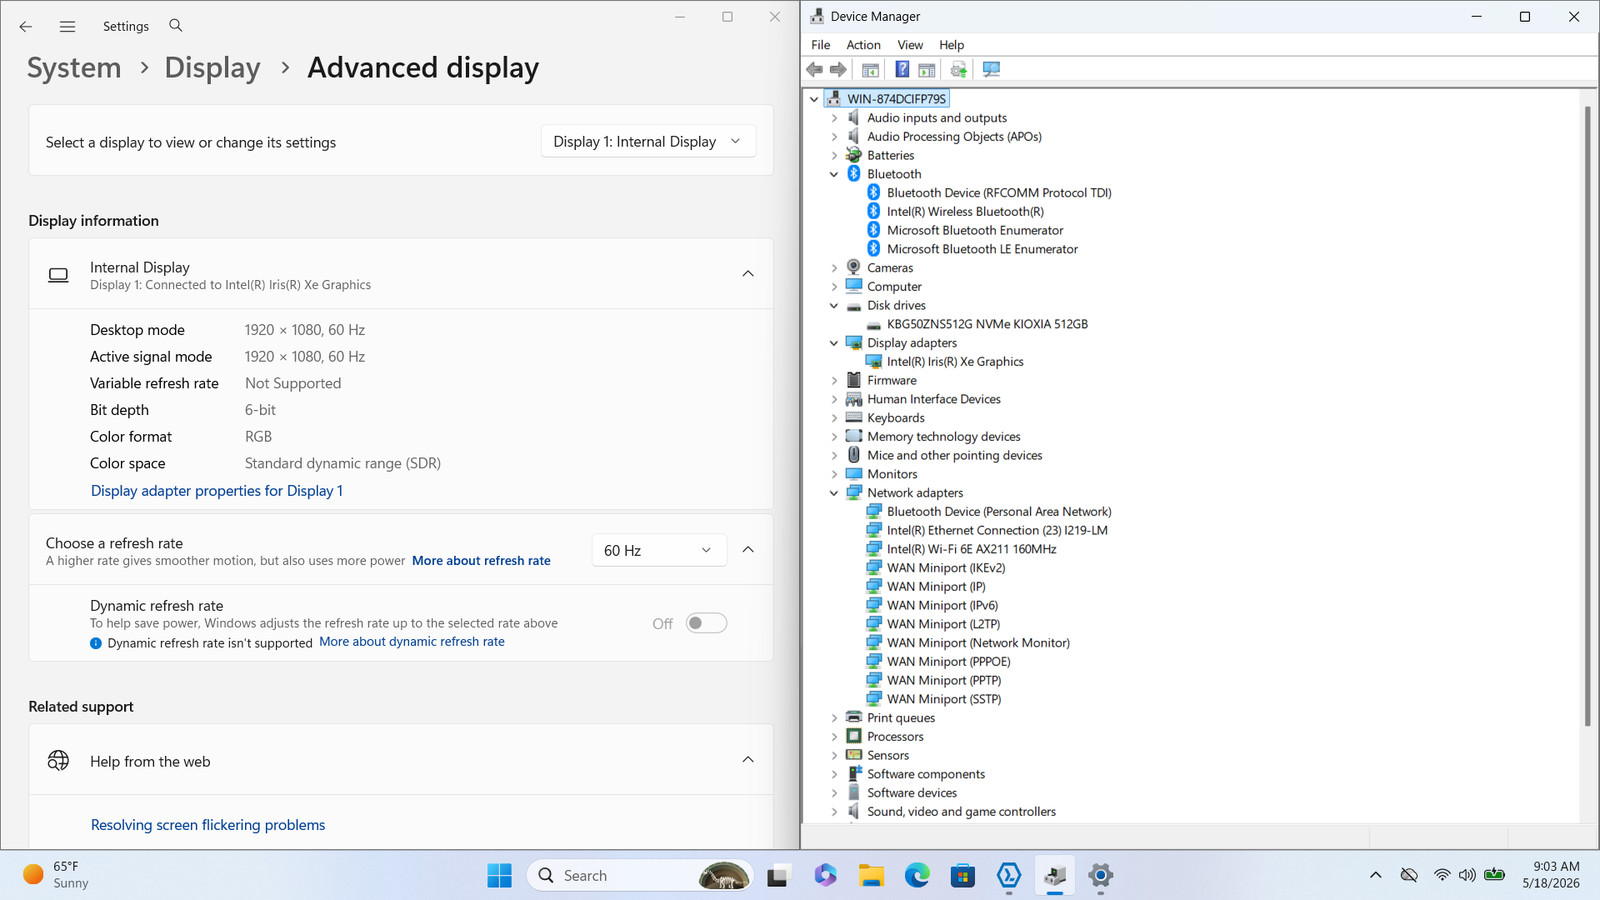Click the volume speaker tray icon
This screenshot has width=1600, height=900.
point(1467,876)
